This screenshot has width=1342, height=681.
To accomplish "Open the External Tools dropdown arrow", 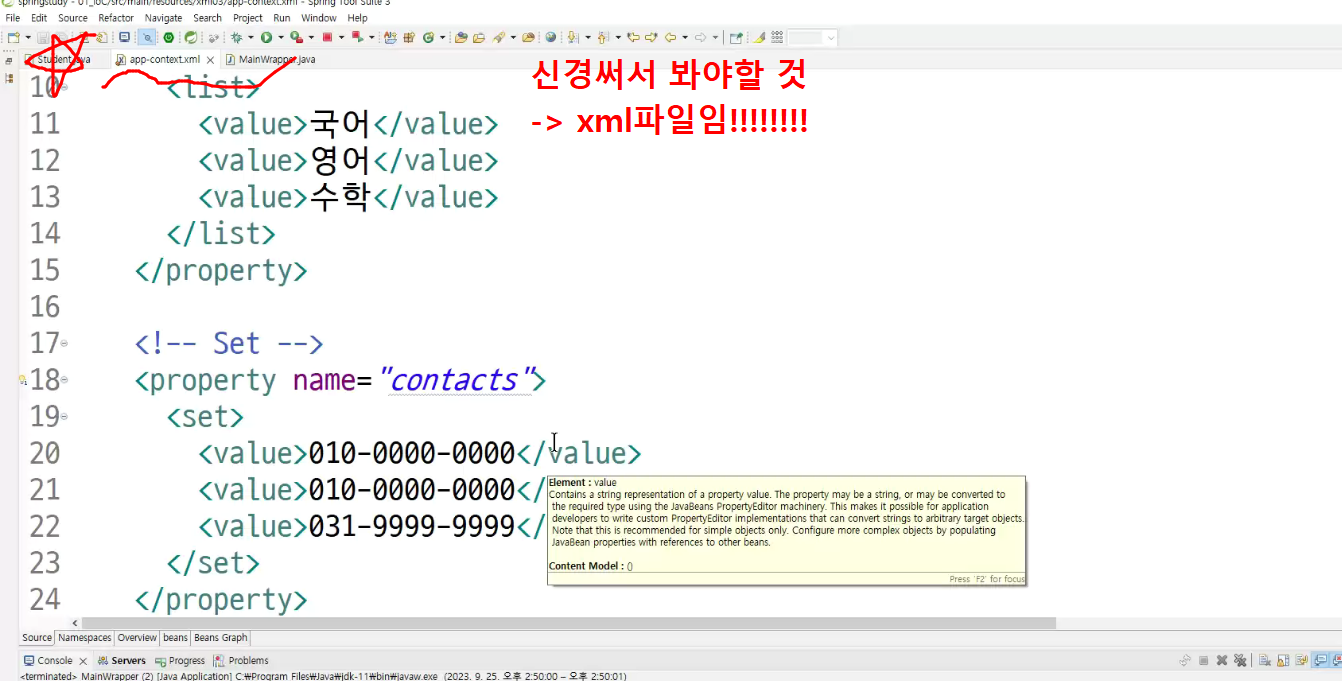I will [311, 38].
